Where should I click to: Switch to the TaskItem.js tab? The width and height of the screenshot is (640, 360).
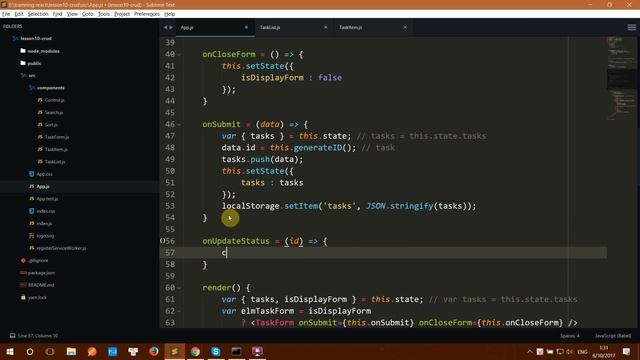tap(351, 27)
